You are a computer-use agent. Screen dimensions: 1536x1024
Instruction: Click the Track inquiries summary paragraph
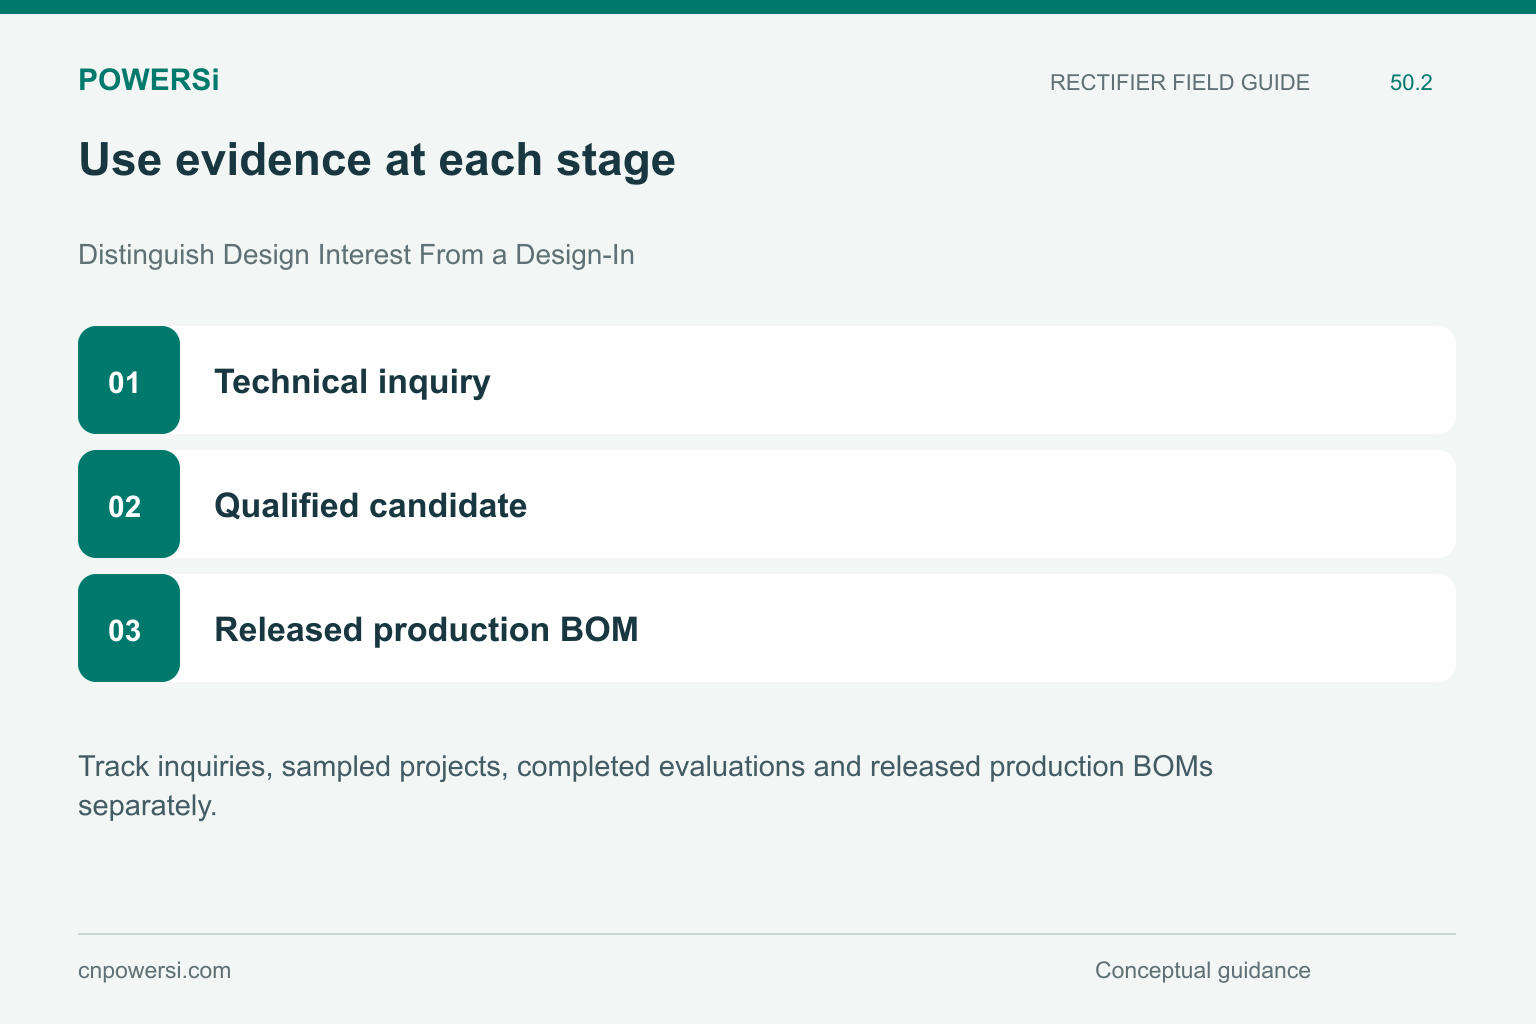pyautogui.click(x=645, y=786)
